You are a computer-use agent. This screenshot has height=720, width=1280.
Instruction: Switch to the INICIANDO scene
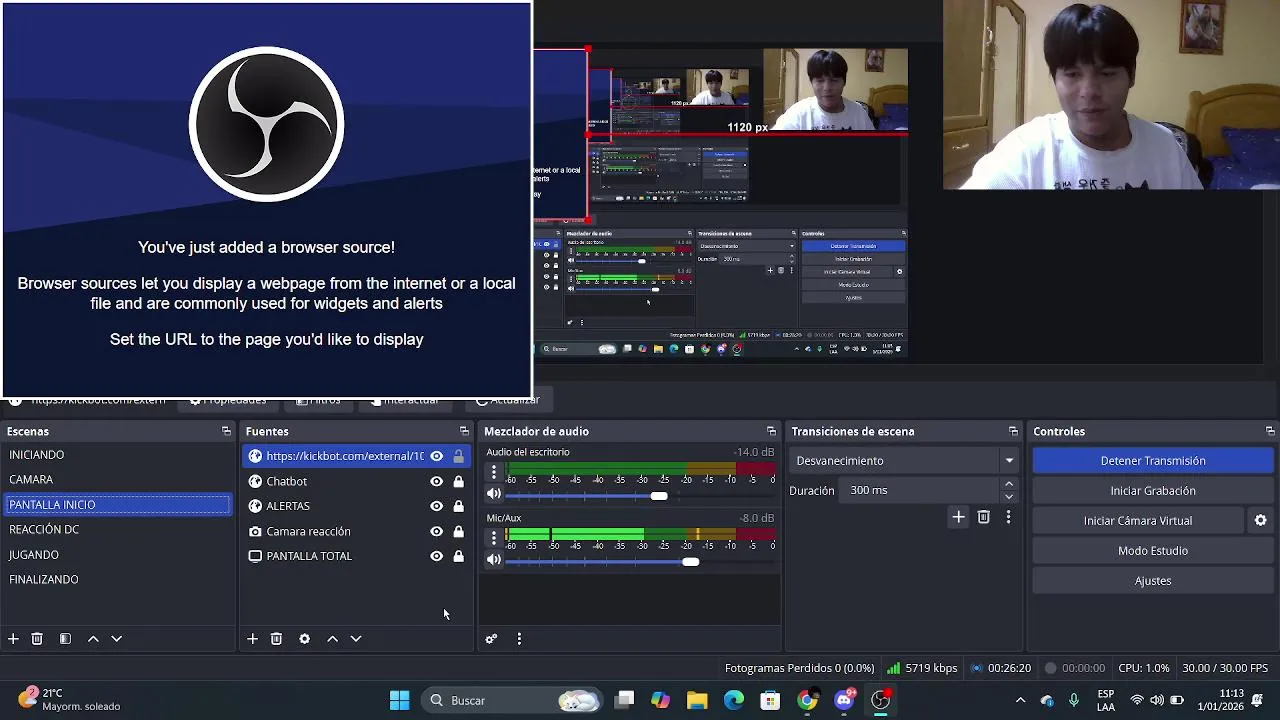[118, 455]
